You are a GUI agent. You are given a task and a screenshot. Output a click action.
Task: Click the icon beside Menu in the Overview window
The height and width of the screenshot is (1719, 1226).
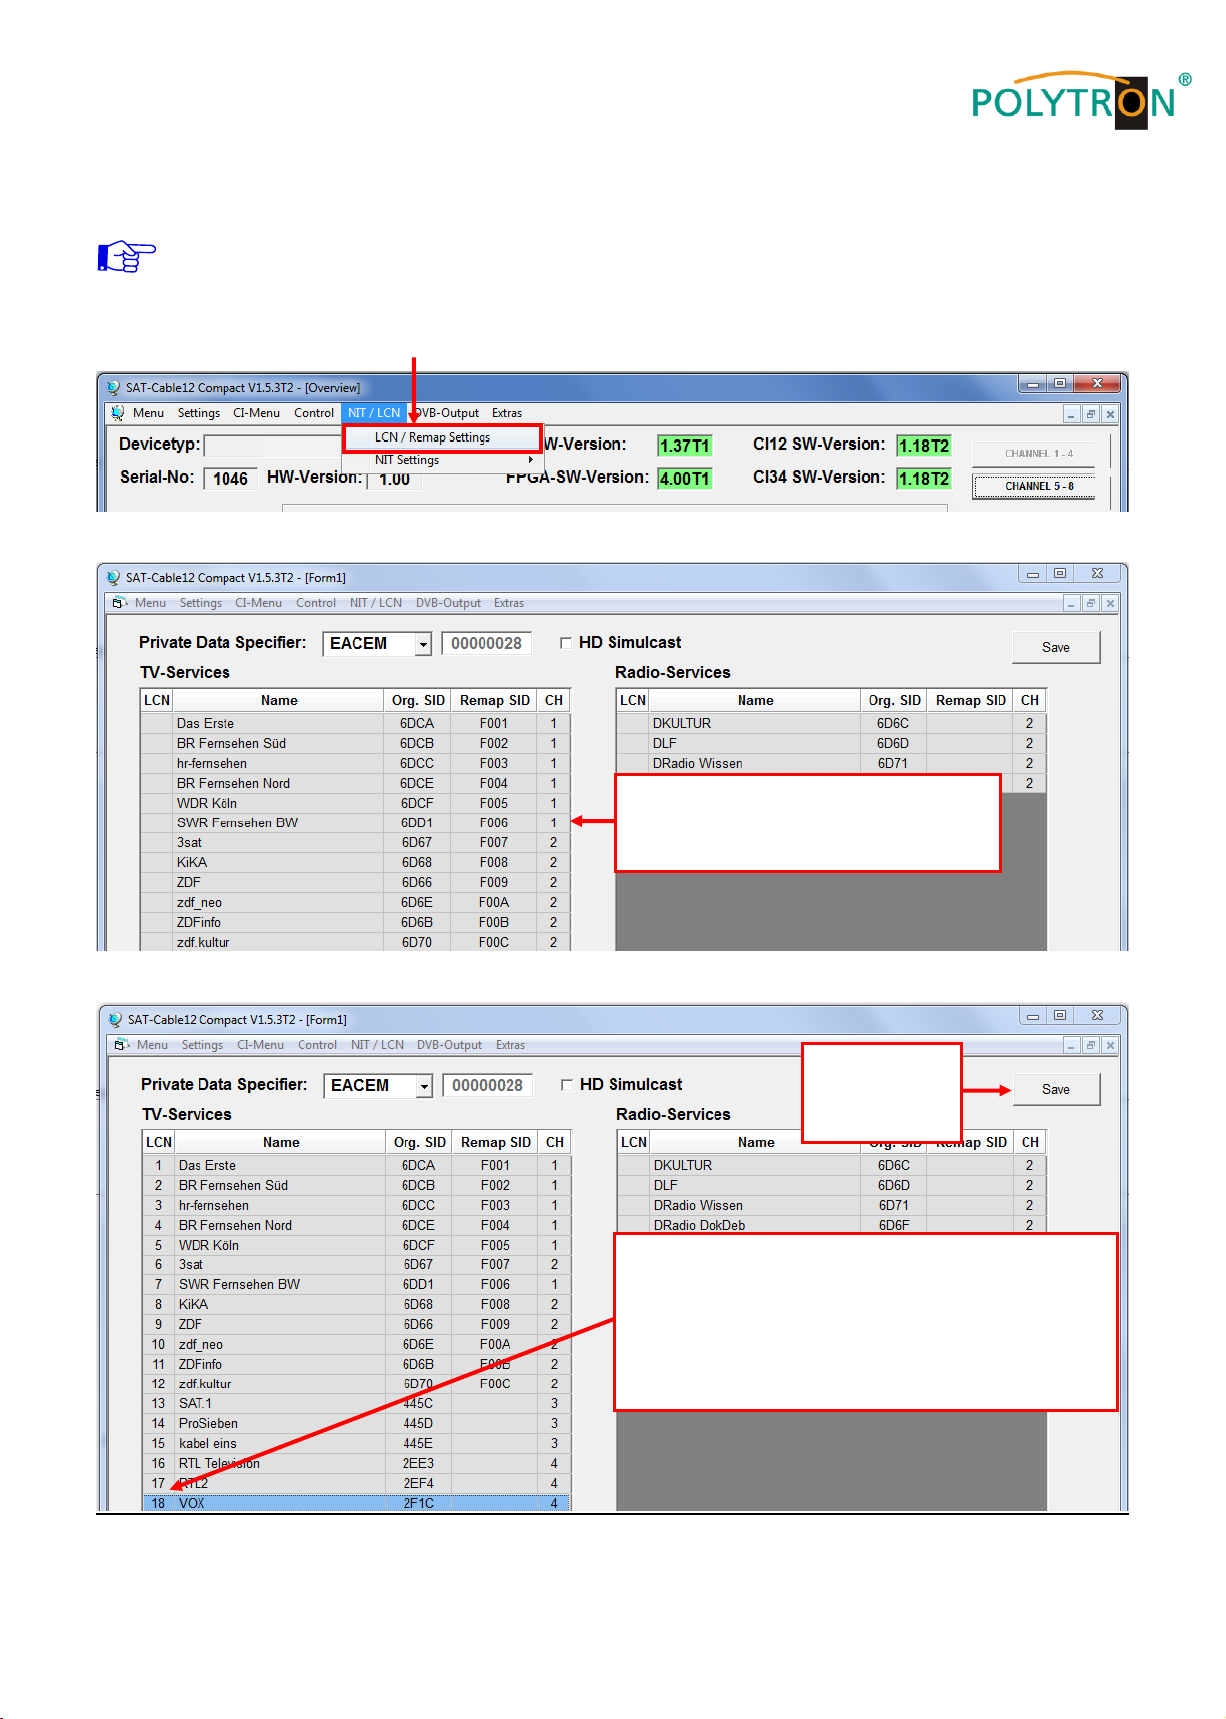click(117, 413)
